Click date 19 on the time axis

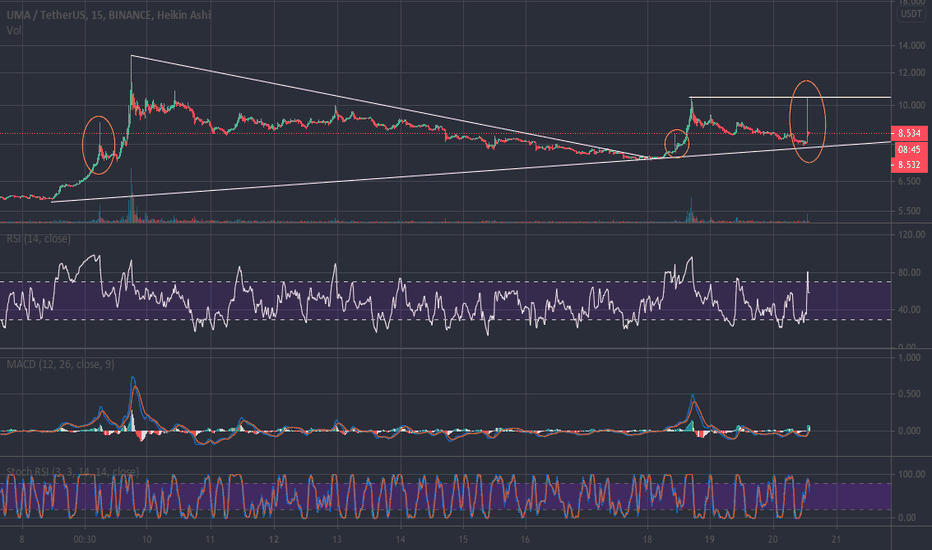(x=709, y=539)
